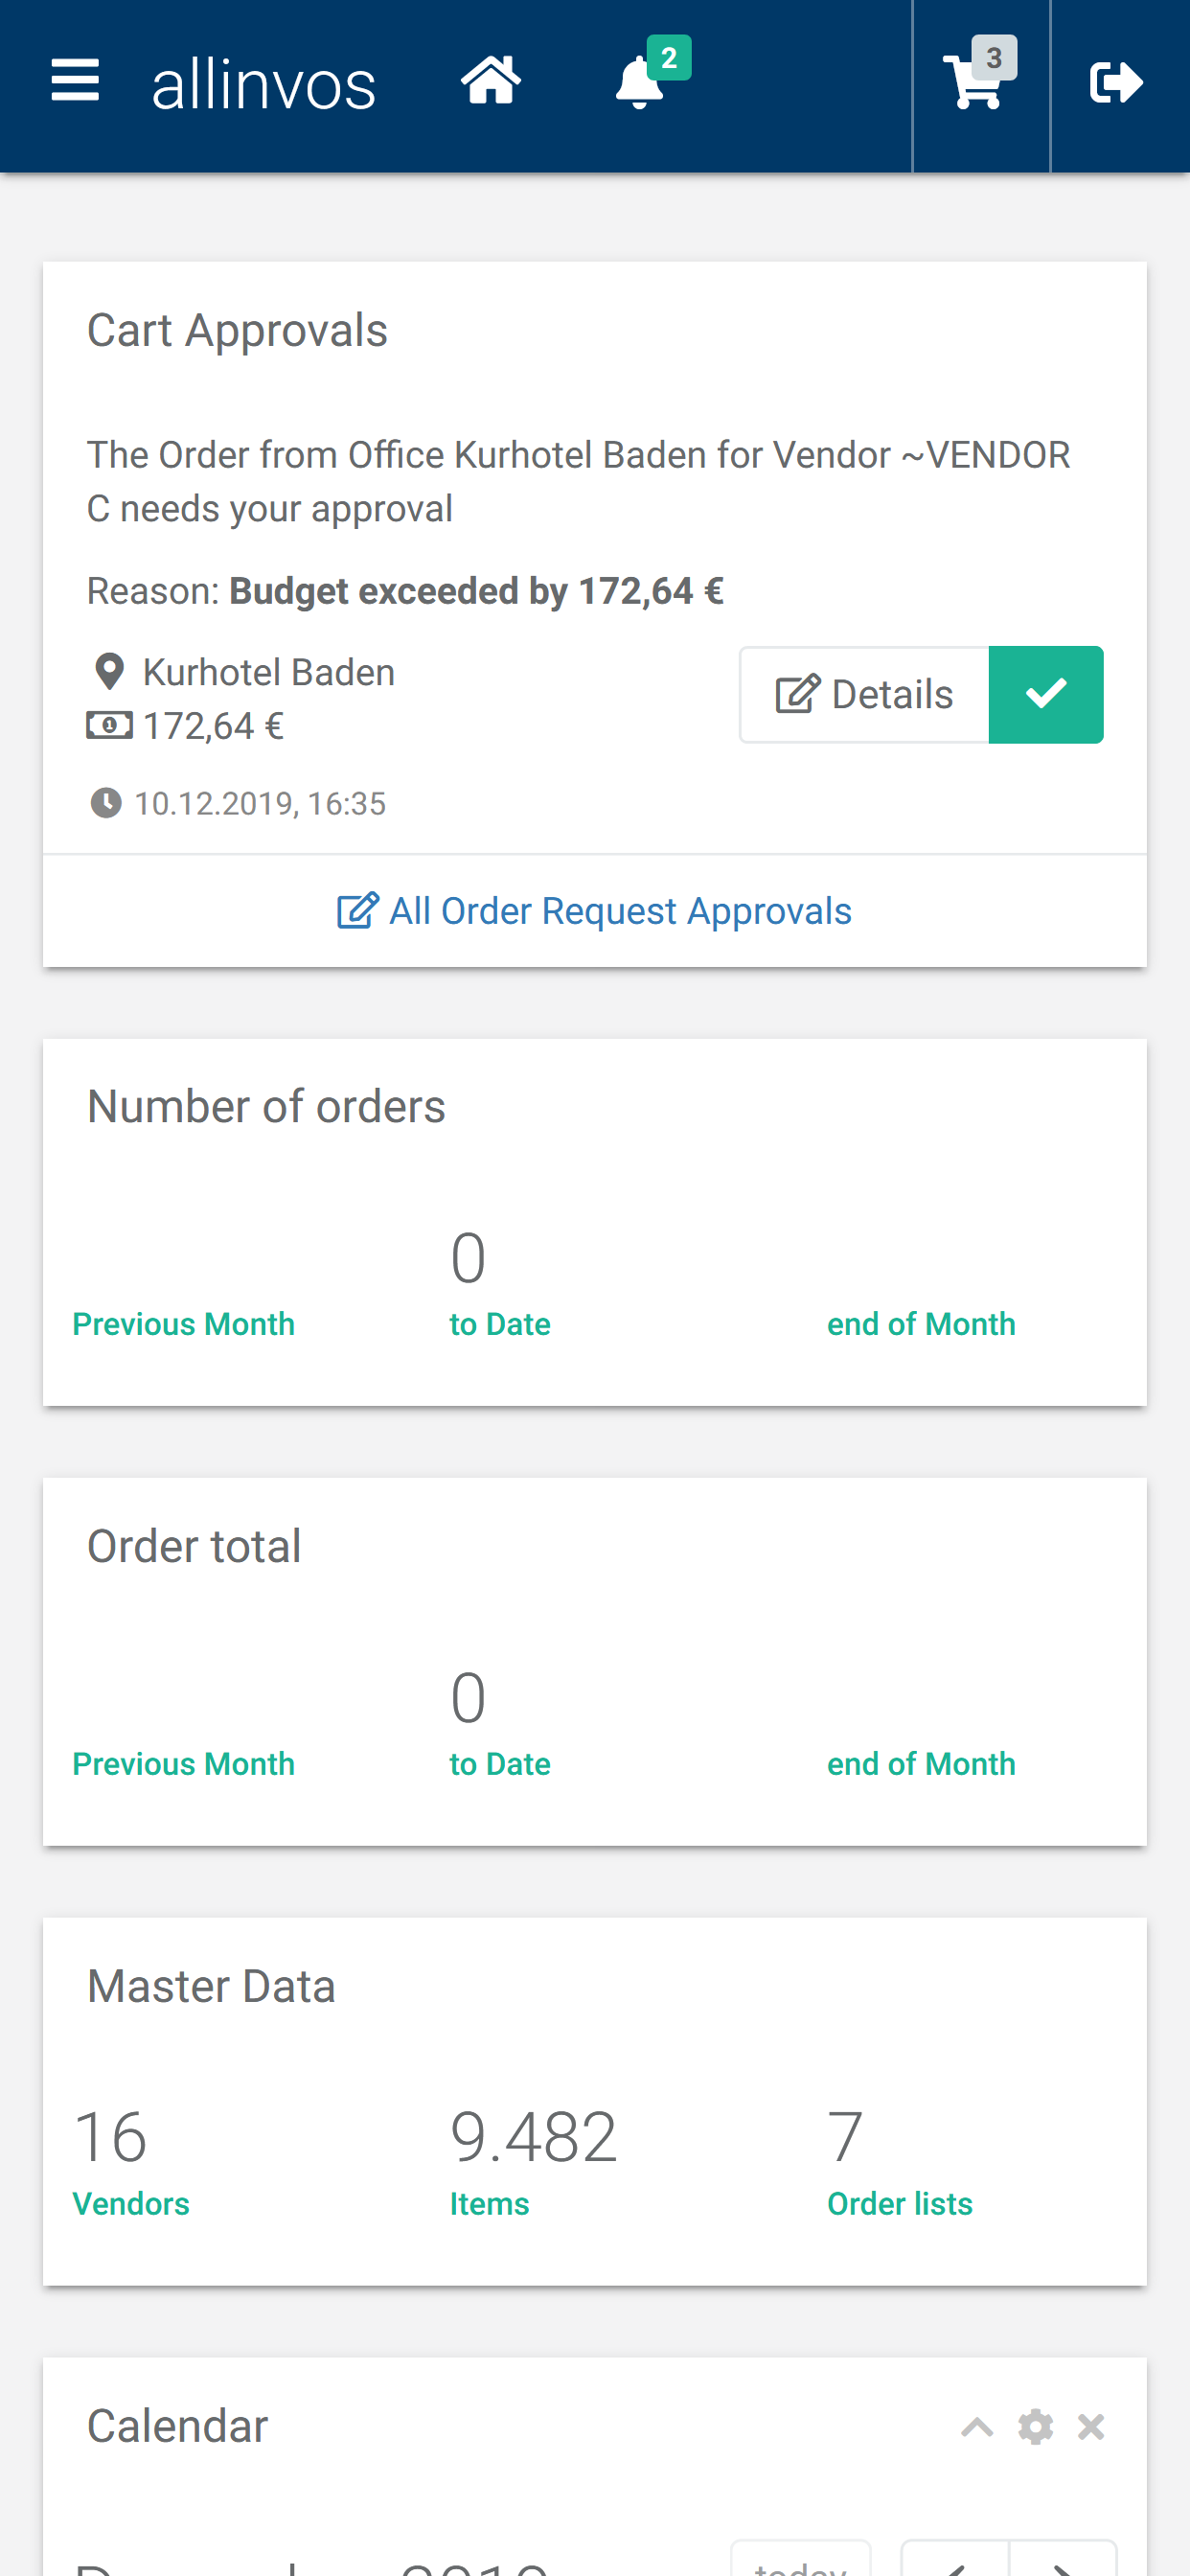The image size is (1190, 2576).
Task: Collapse the Calendar widget with the chevron
Action: coord(977,2427)
